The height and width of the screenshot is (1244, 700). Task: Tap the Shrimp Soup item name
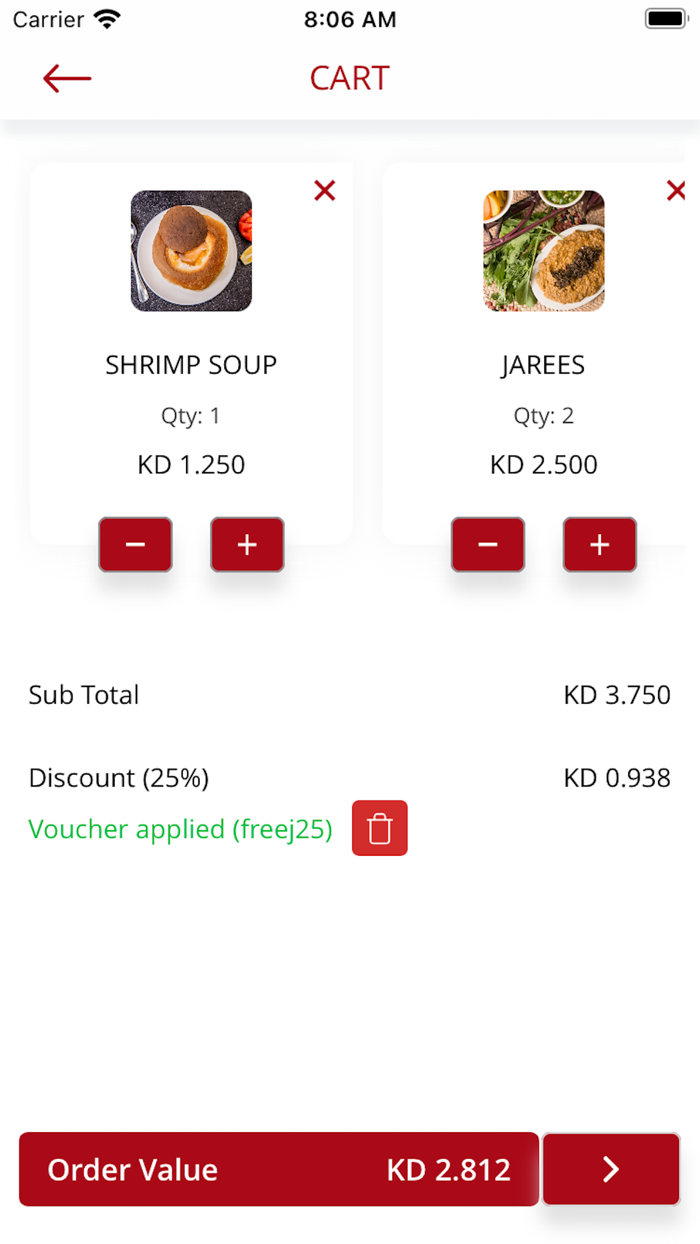pyautogui.click(x=191, y=365)
